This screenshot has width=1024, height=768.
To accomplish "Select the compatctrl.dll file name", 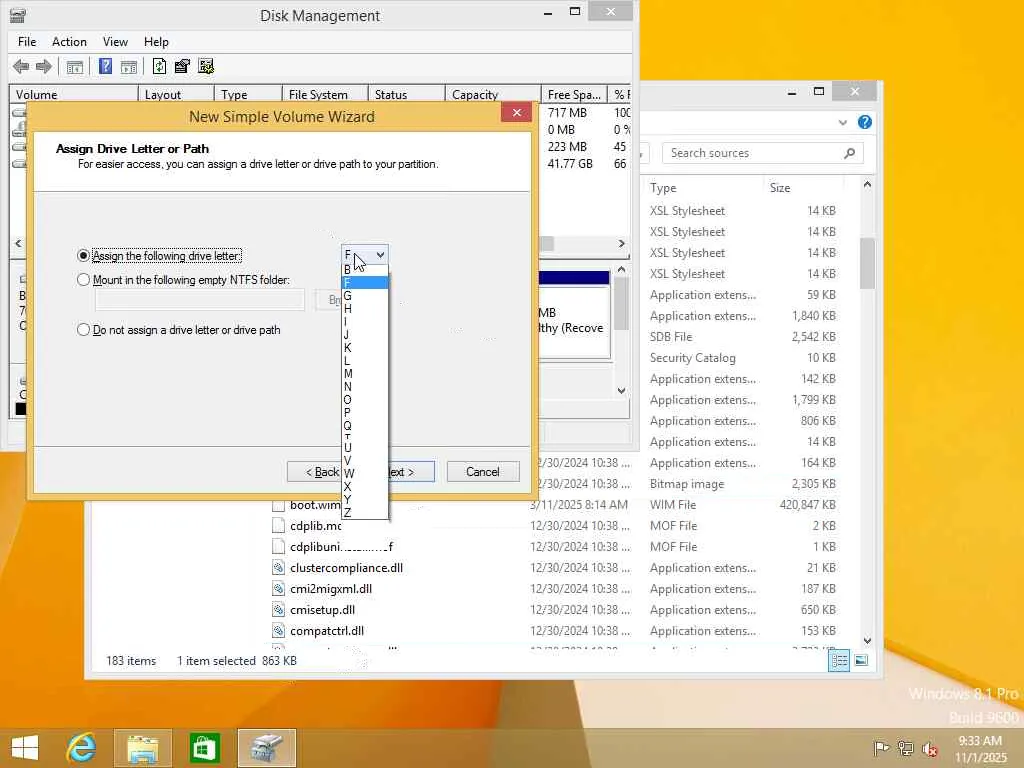I will (x=327, y=630).
